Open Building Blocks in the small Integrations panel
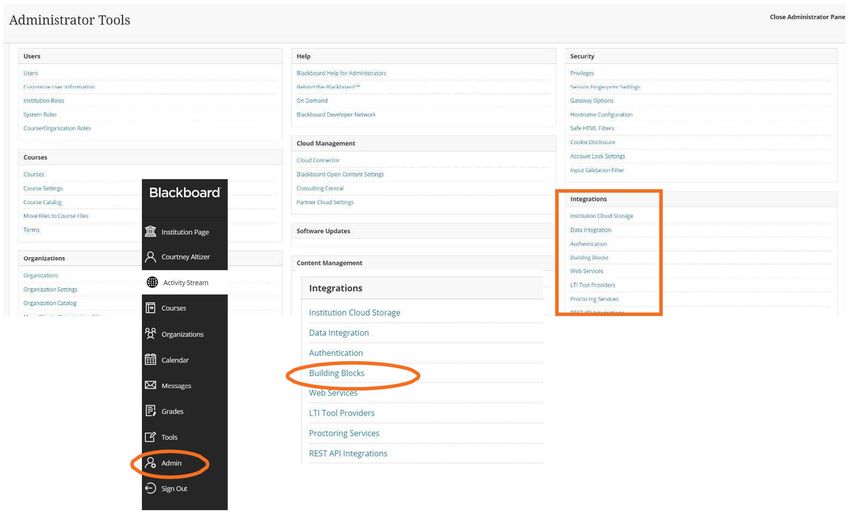The height and width of the screenshot is (525, 850). [589, 257]
